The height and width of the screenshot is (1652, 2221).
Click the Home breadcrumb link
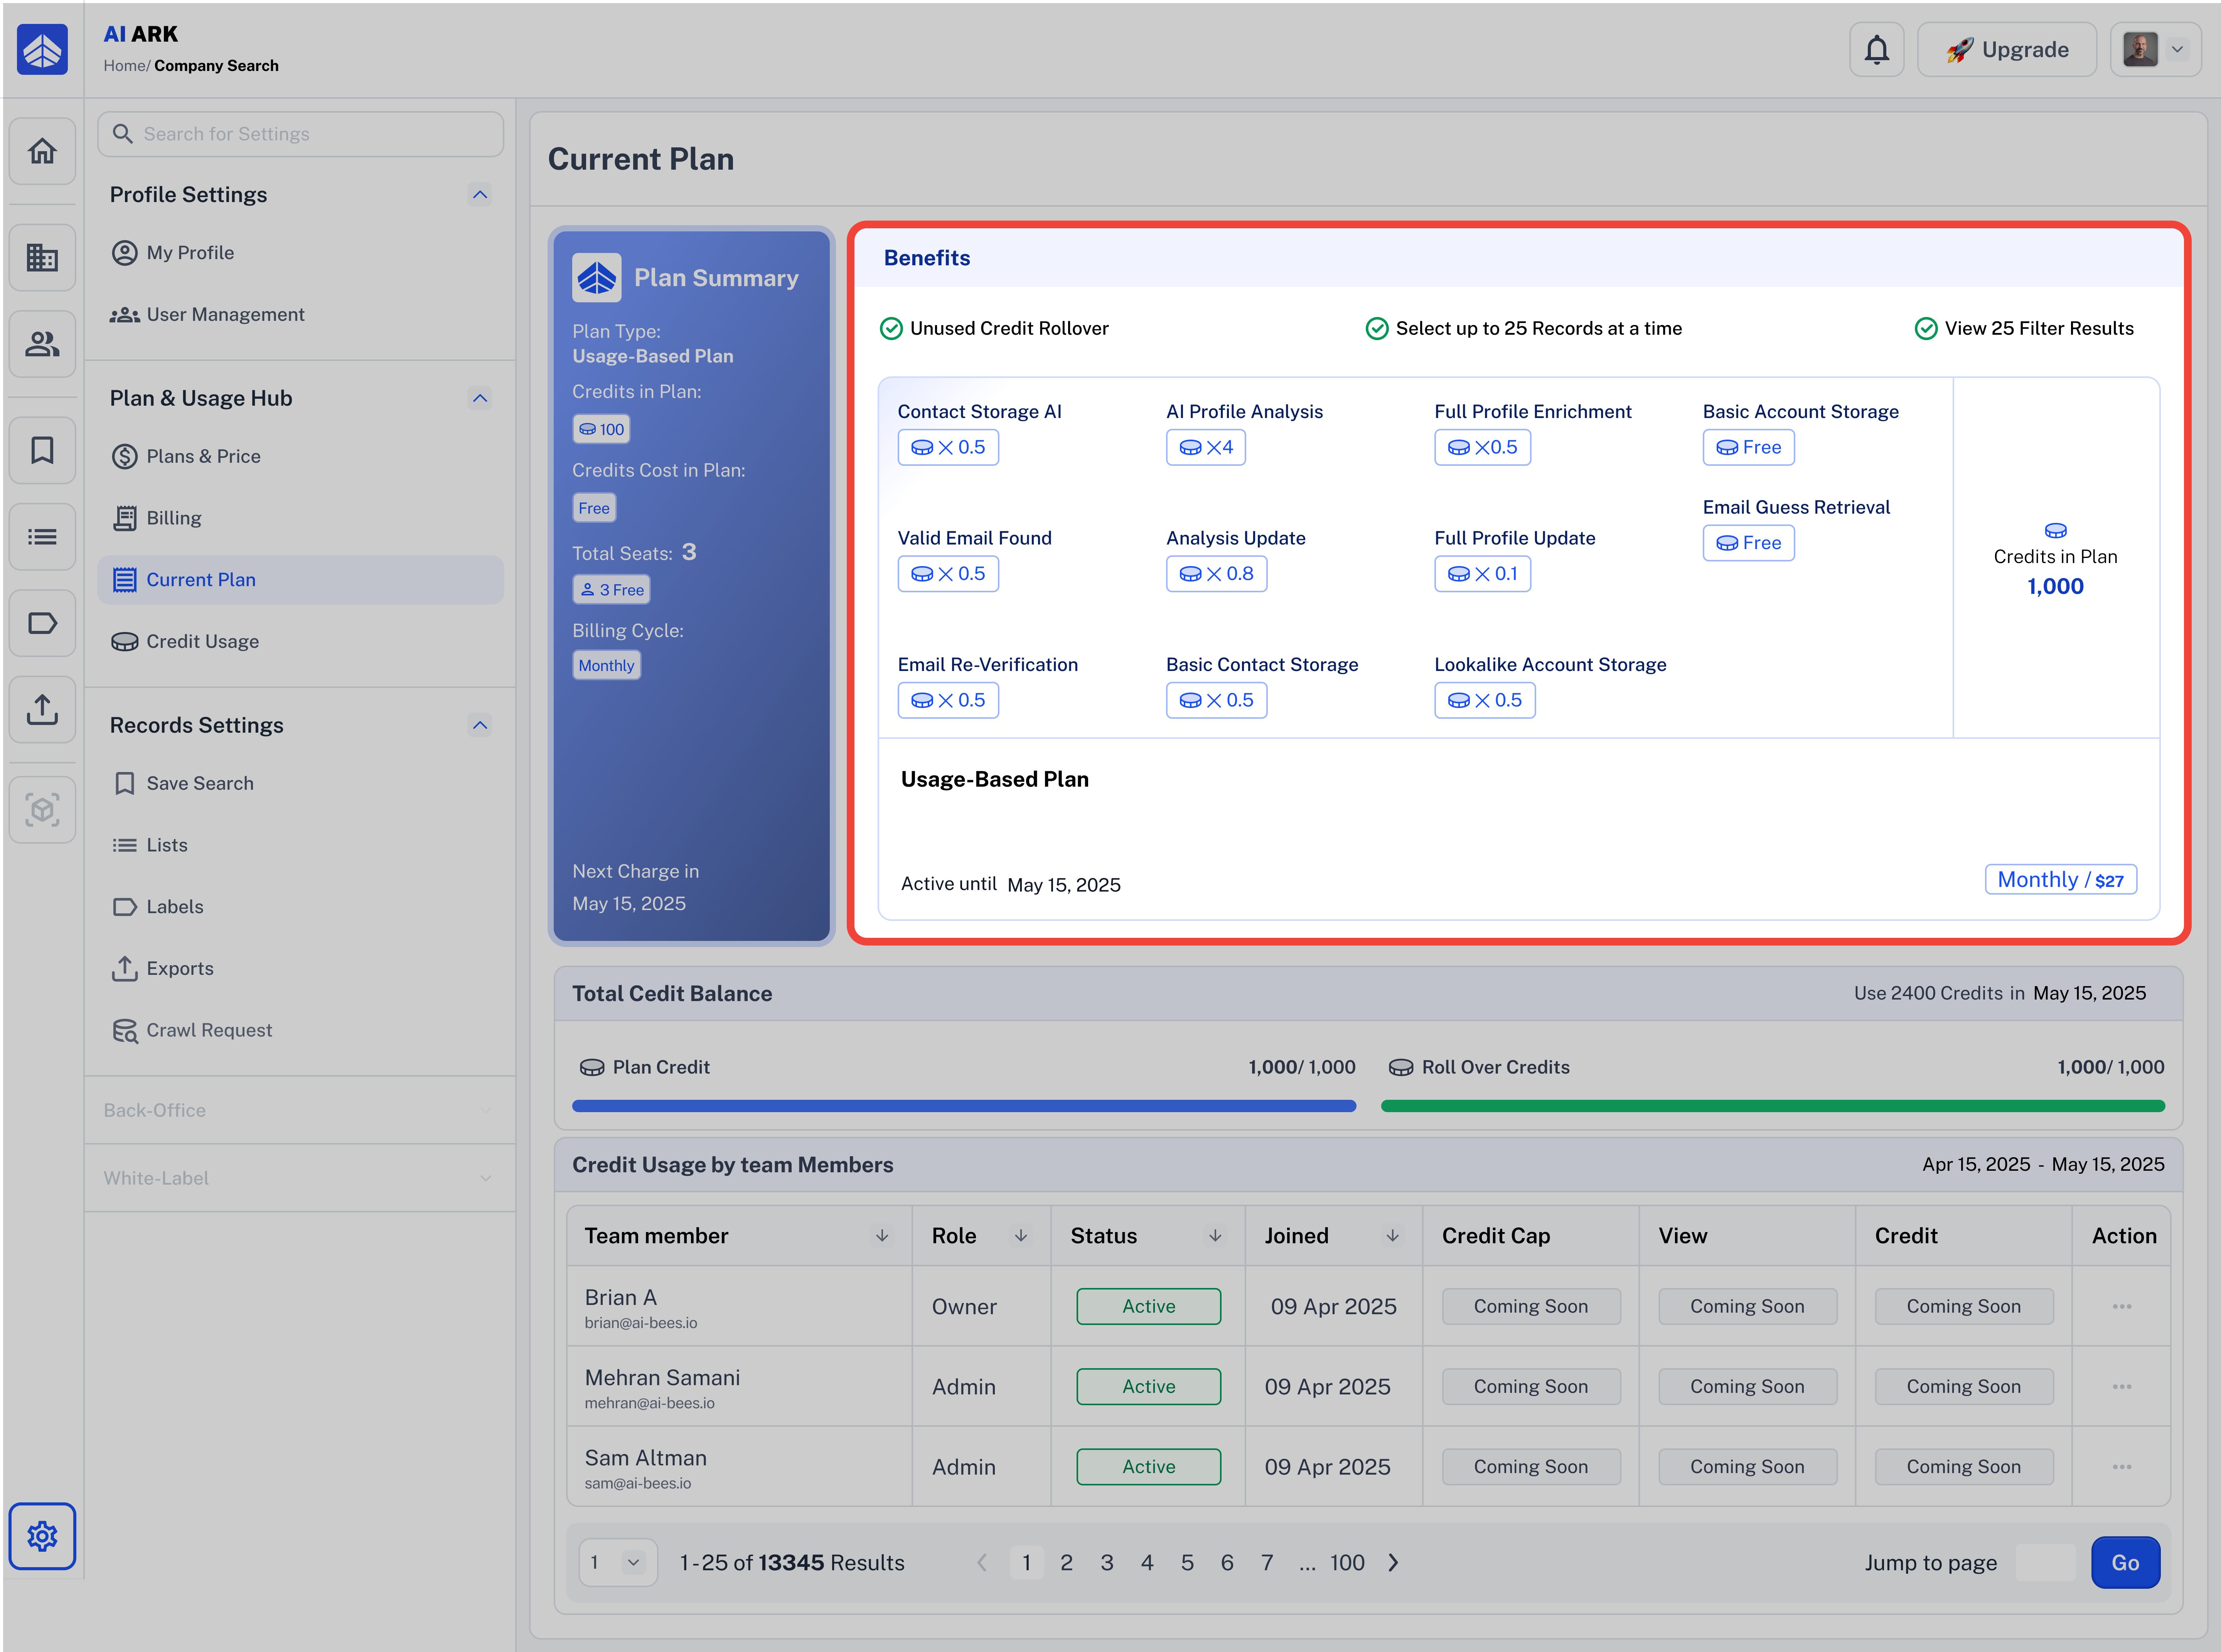click(124, 66)
